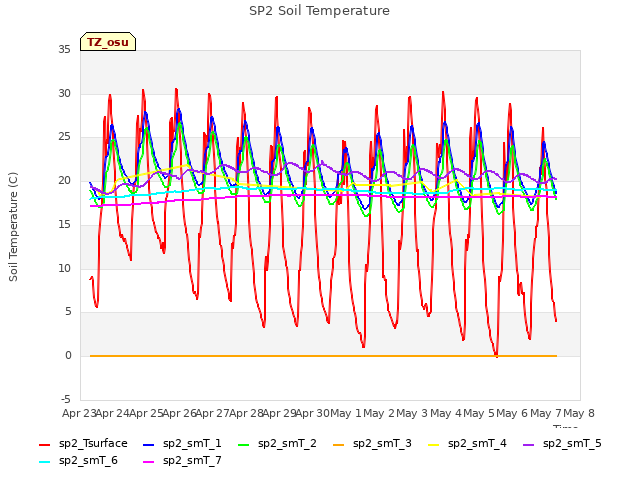Toggle sp2_smT_5 legend entry

tap(562, 444)
